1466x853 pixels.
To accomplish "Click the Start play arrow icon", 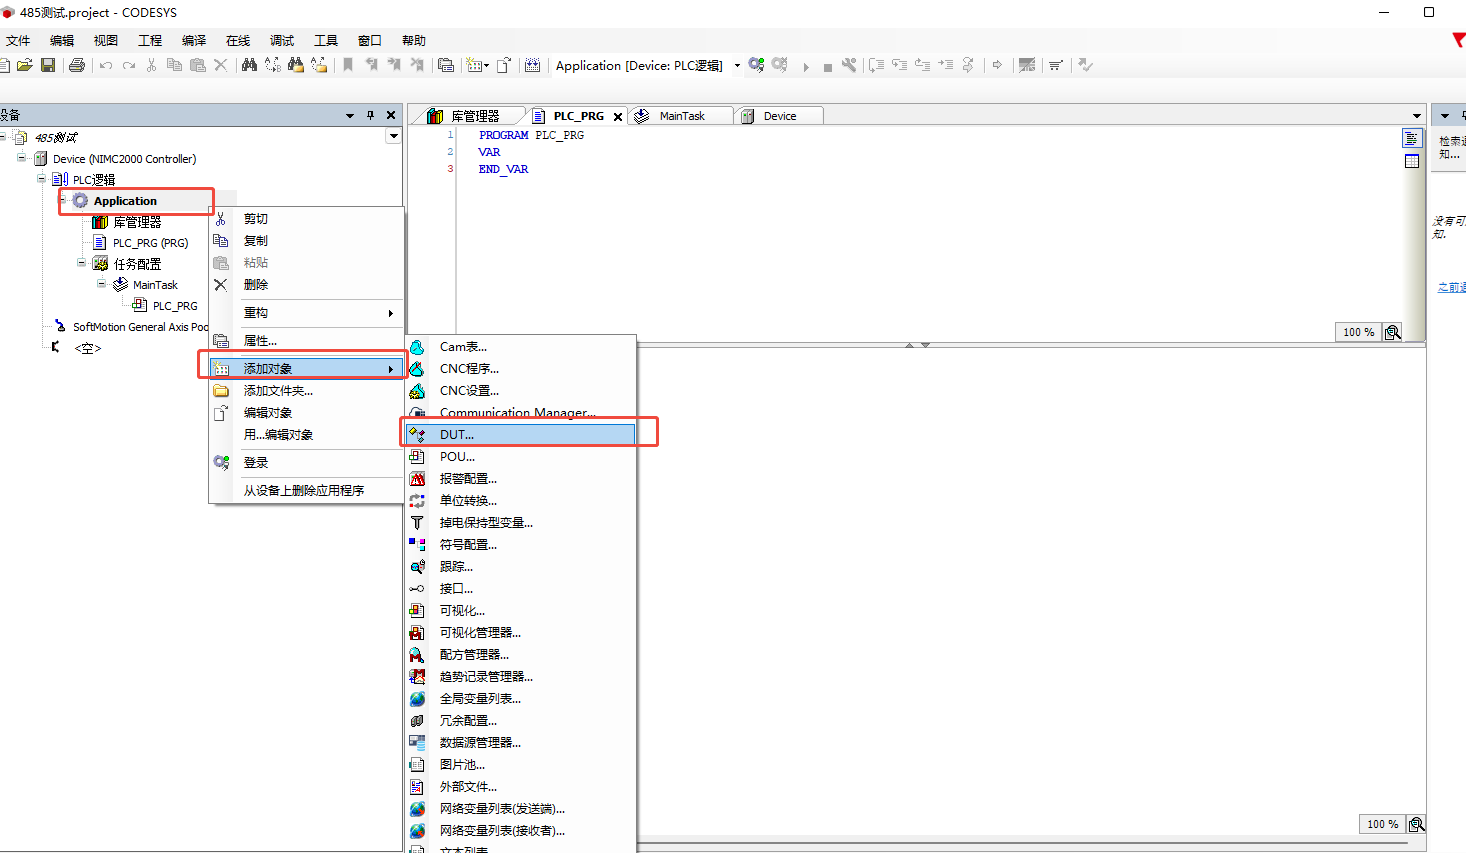I will [x=806, y=67].
